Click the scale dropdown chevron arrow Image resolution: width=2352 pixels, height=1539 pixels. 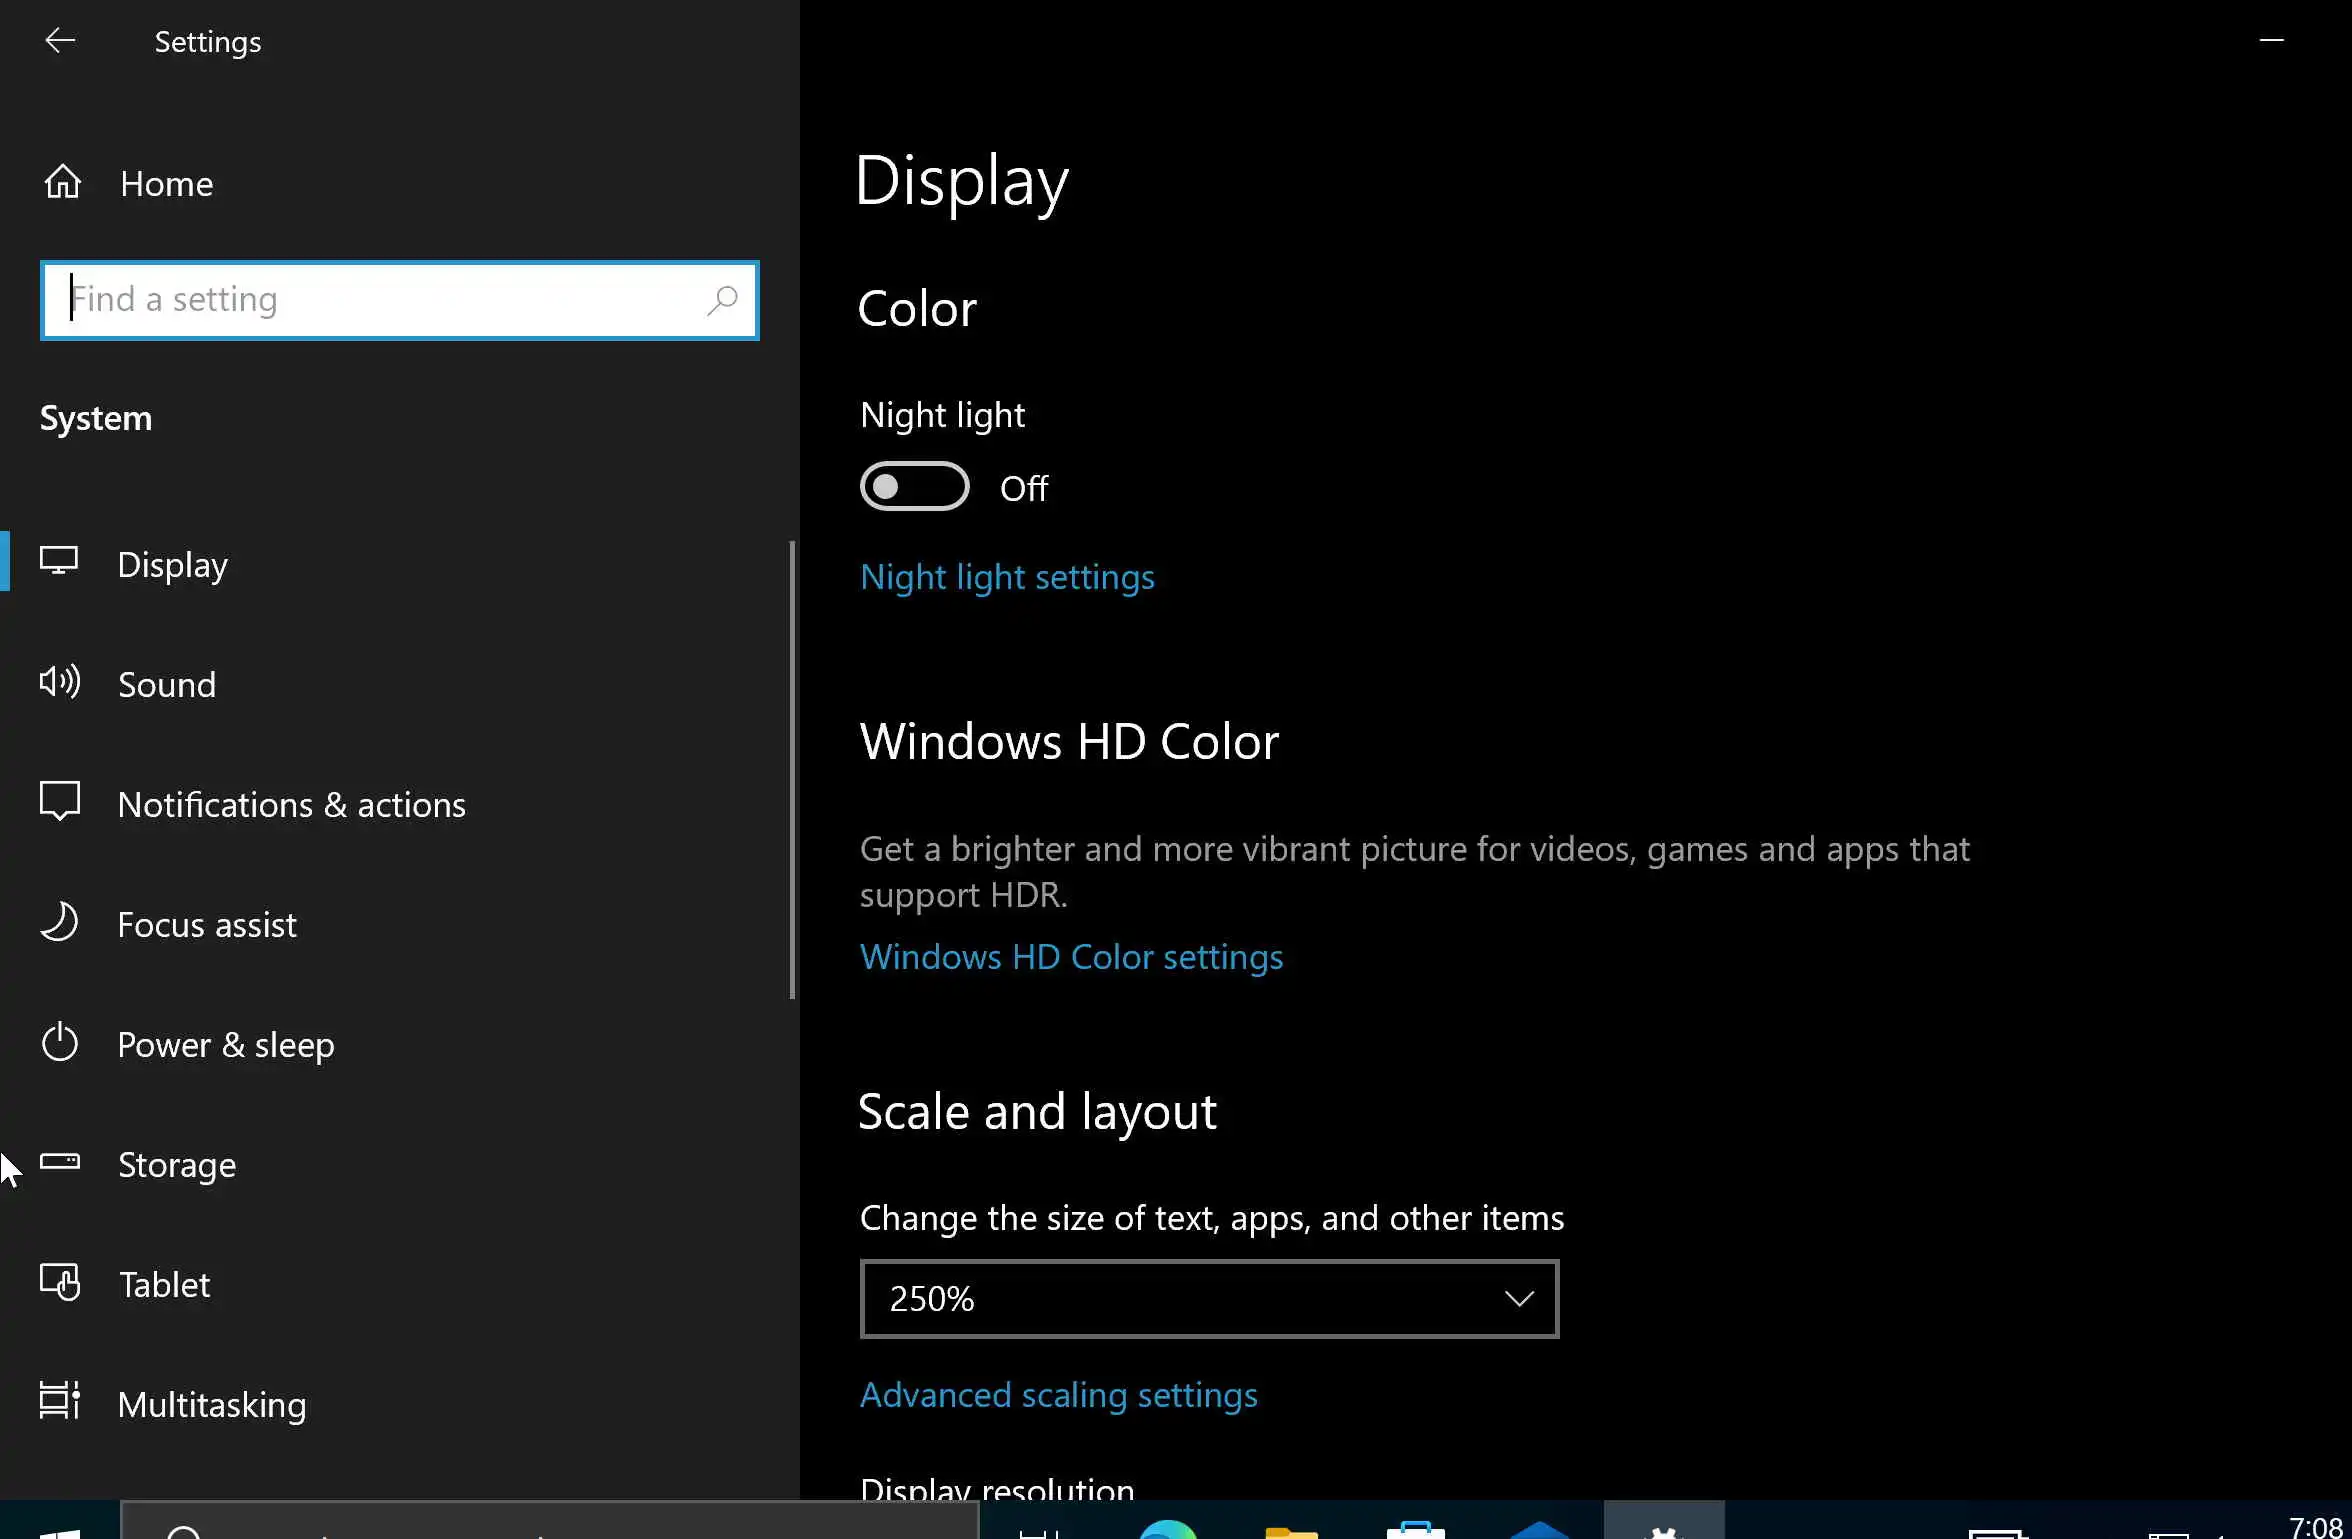tap(1518, 1299)
